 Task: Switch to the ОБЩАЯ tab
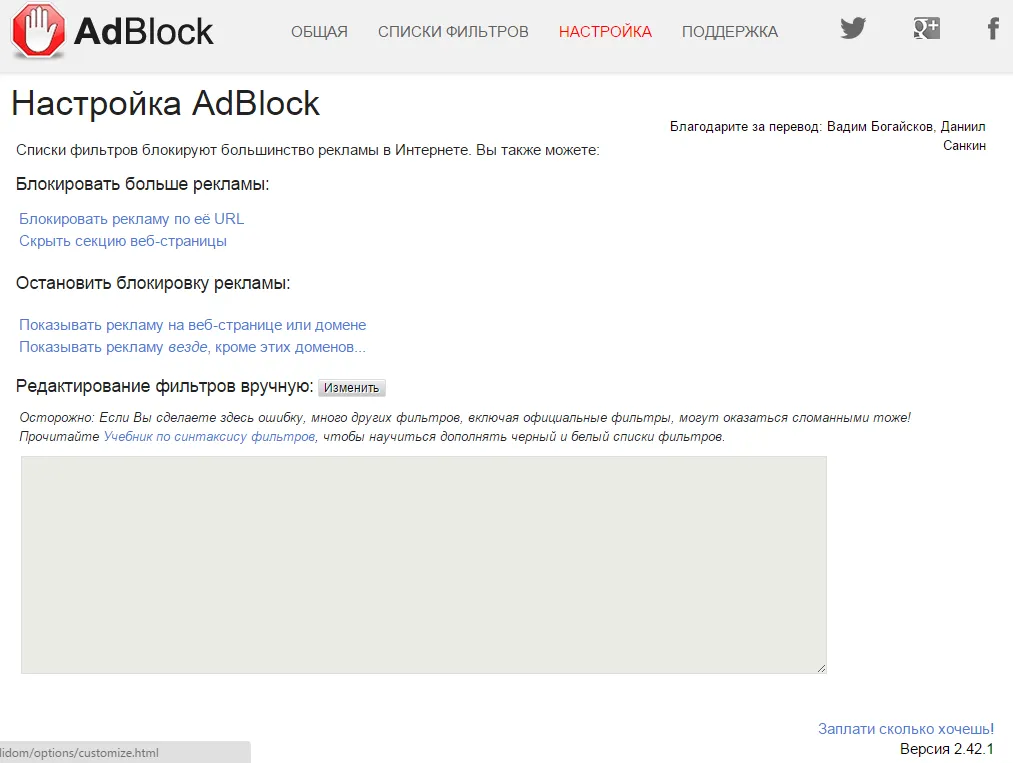[319, 32]
